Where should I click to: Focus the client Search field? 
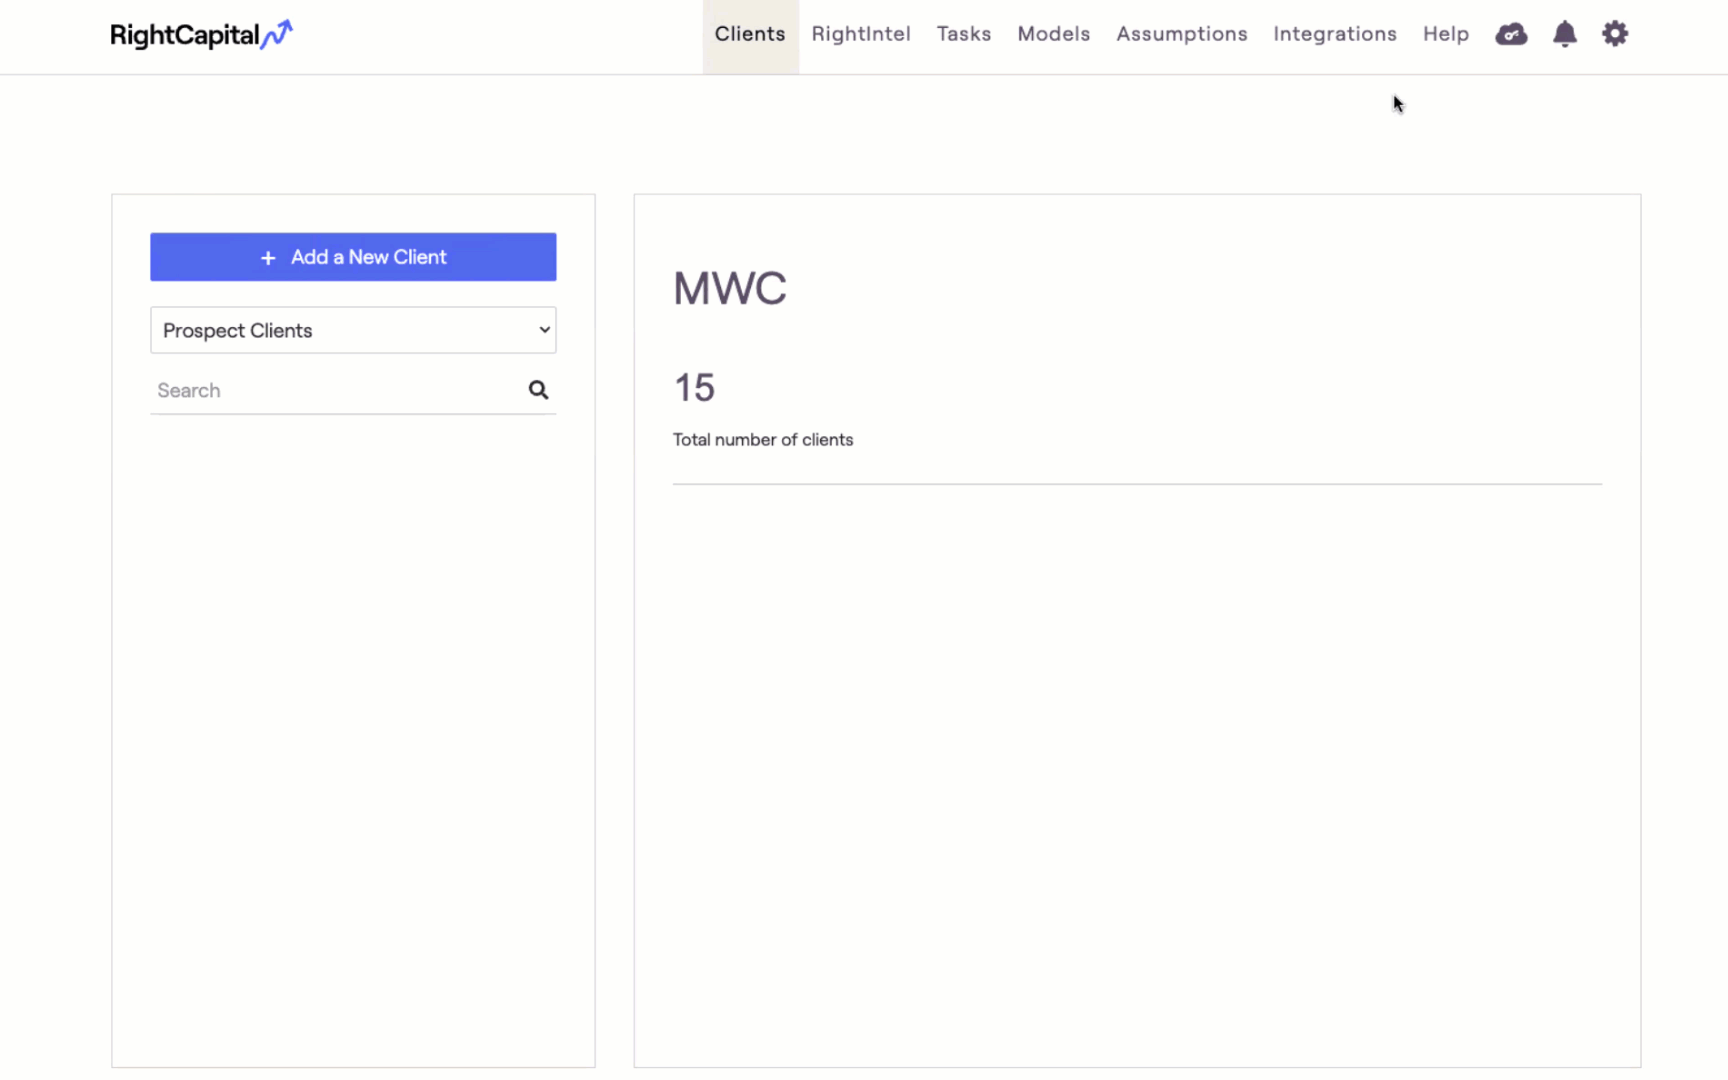[335, 390]
